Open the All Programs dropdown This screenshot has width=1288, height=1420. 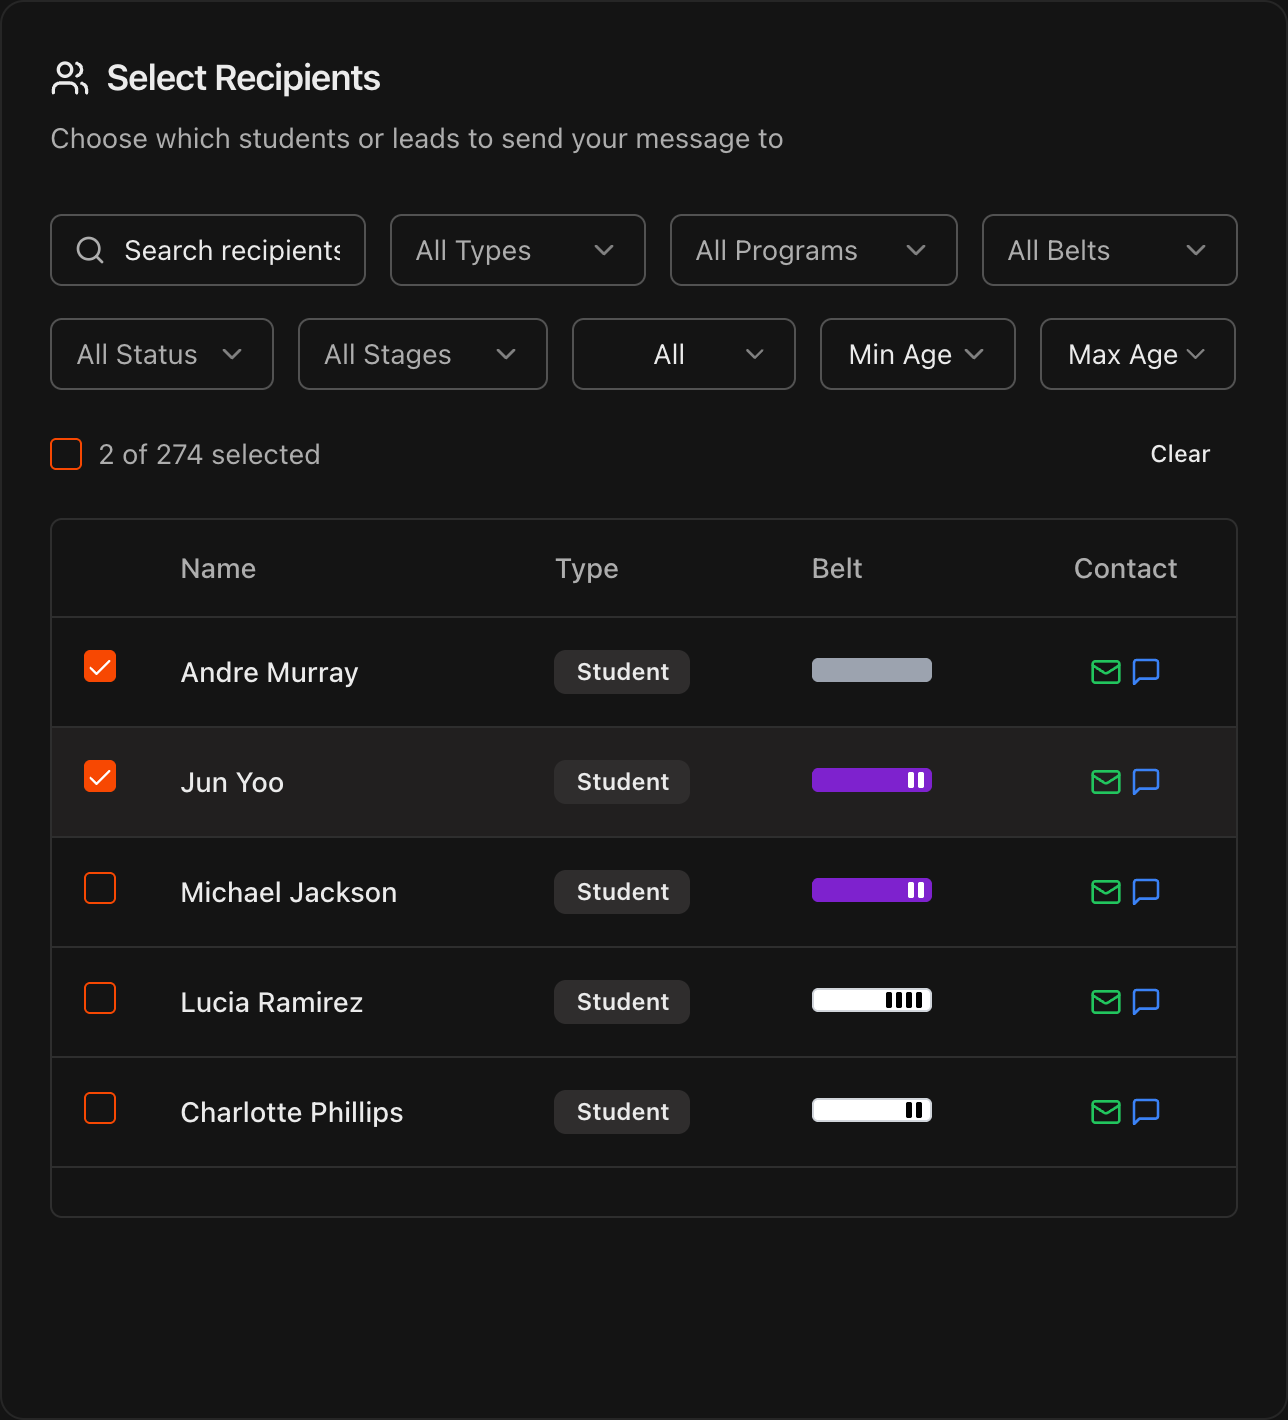pos(814,250)
